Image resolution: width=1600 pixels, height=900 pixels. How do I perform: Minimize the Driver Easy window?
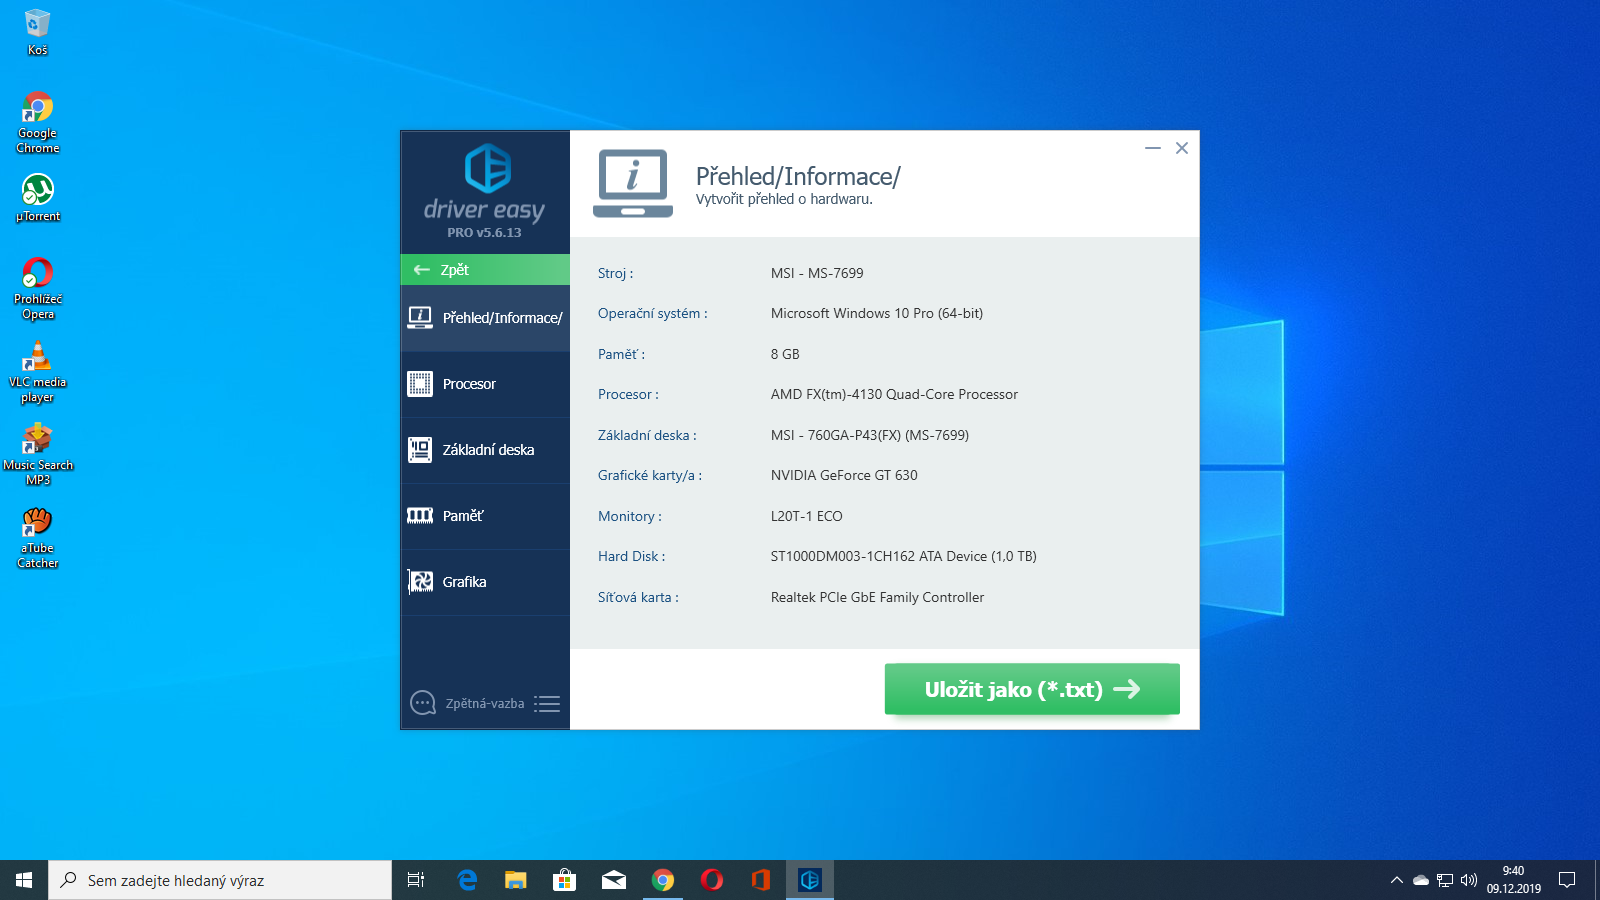[x=1153, y=148]
